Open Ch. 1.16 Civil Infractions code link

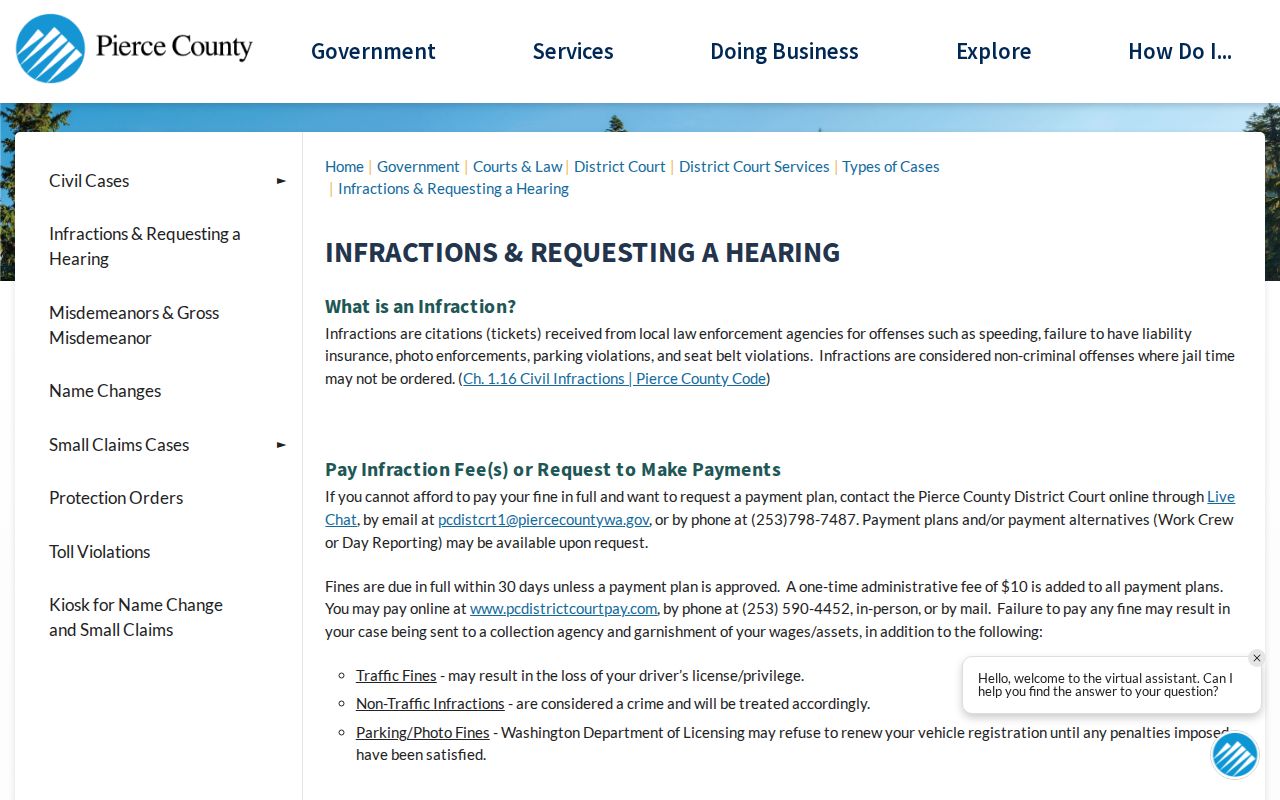coord(614,379)
